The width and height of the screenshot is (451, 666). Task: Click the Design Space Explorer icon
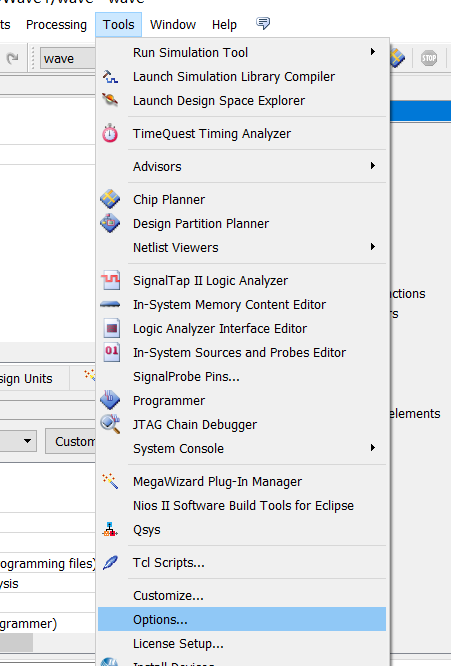pyautogui.click(x=110, y=101)
